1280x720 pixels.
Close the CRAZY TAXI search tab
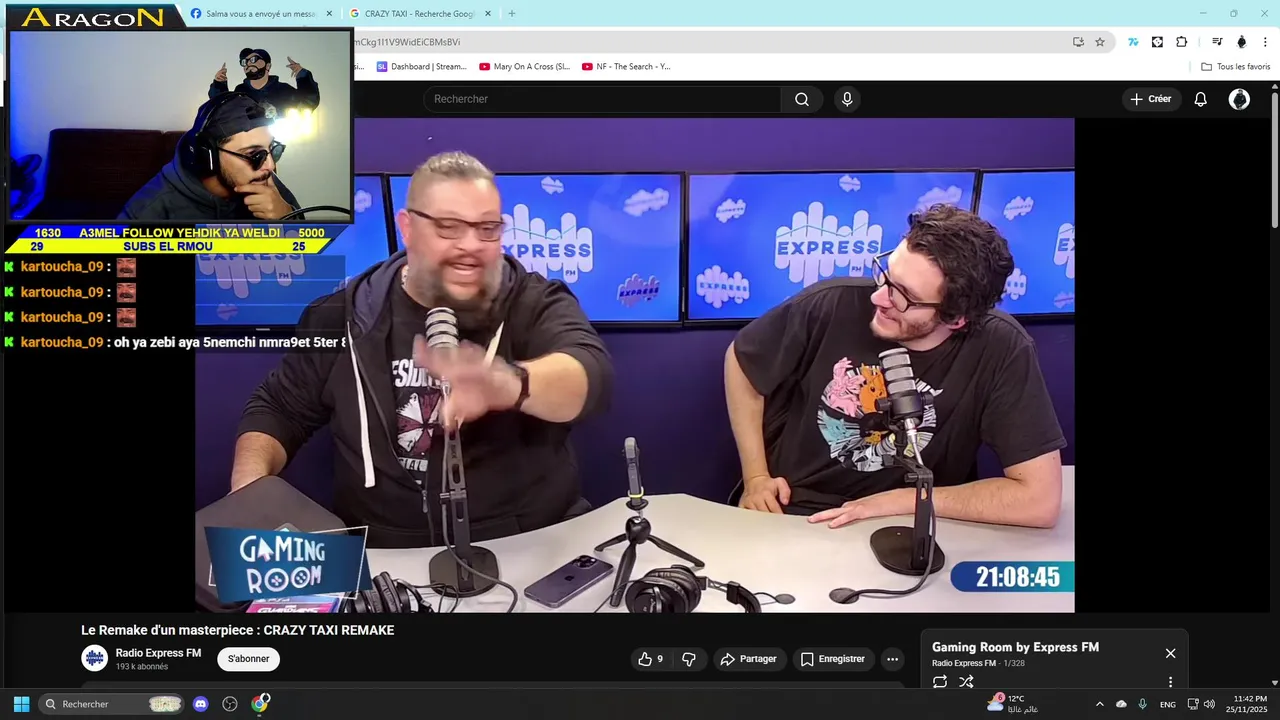pos(489,14)
